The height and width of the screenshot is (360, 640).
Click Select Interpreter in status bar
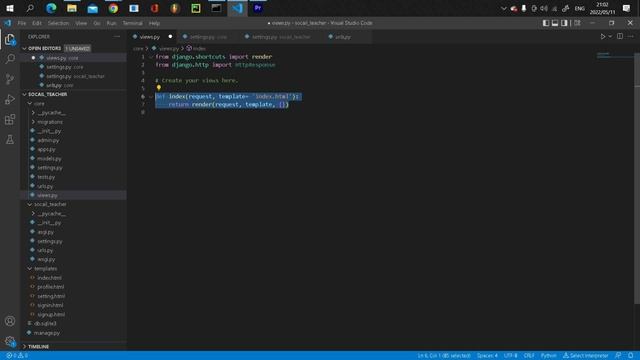tap(585, 356)
